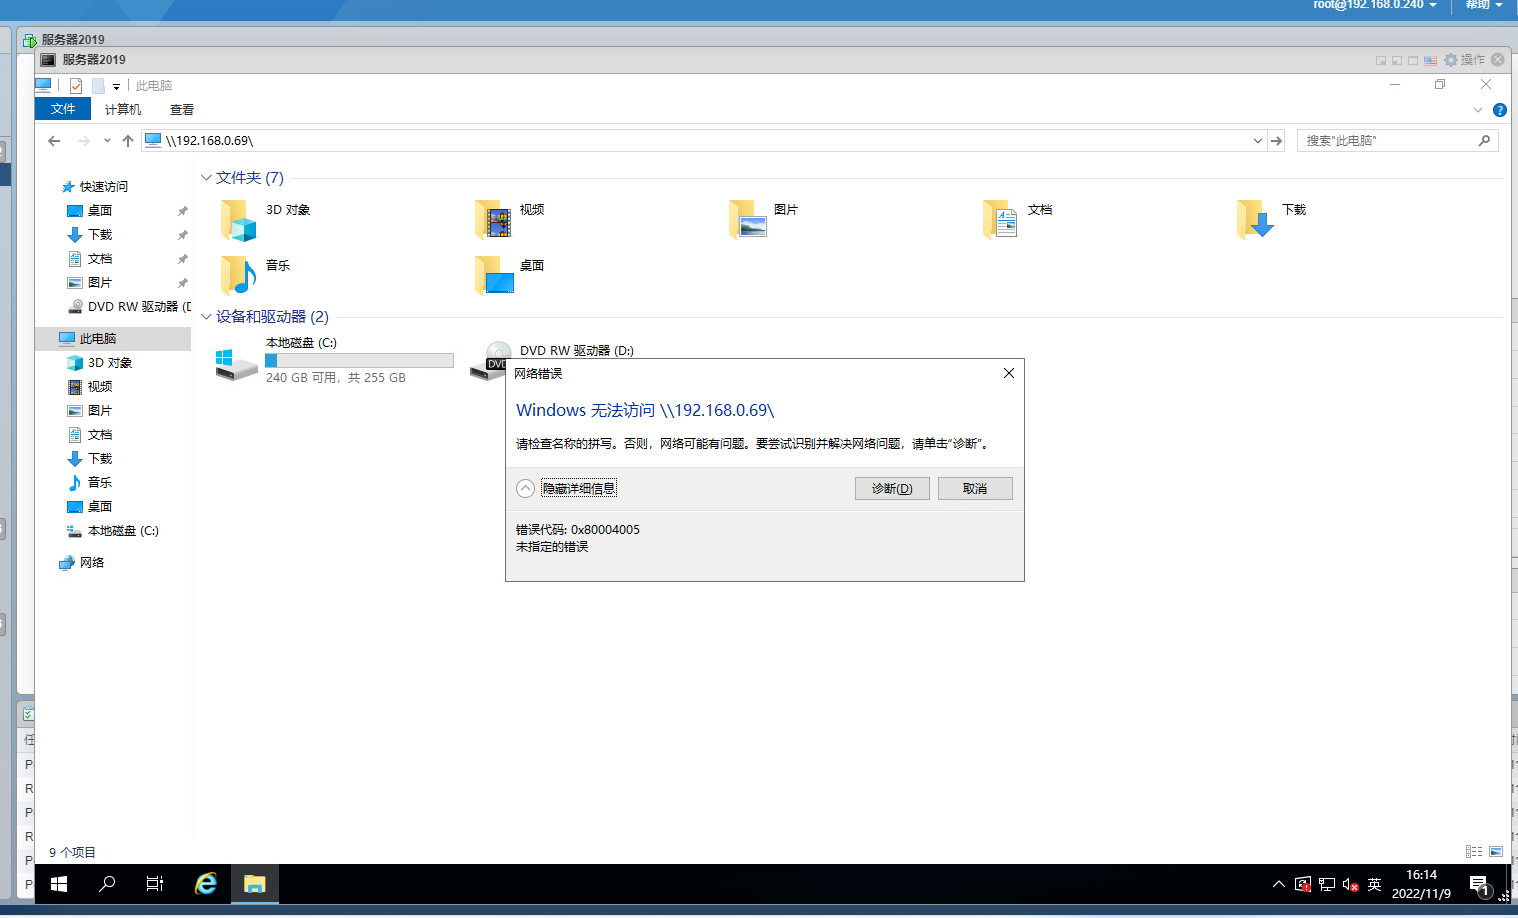1518x918 pixels.
Task: Collapse the 文件夹 (7) group
Action: click(206, 178)
